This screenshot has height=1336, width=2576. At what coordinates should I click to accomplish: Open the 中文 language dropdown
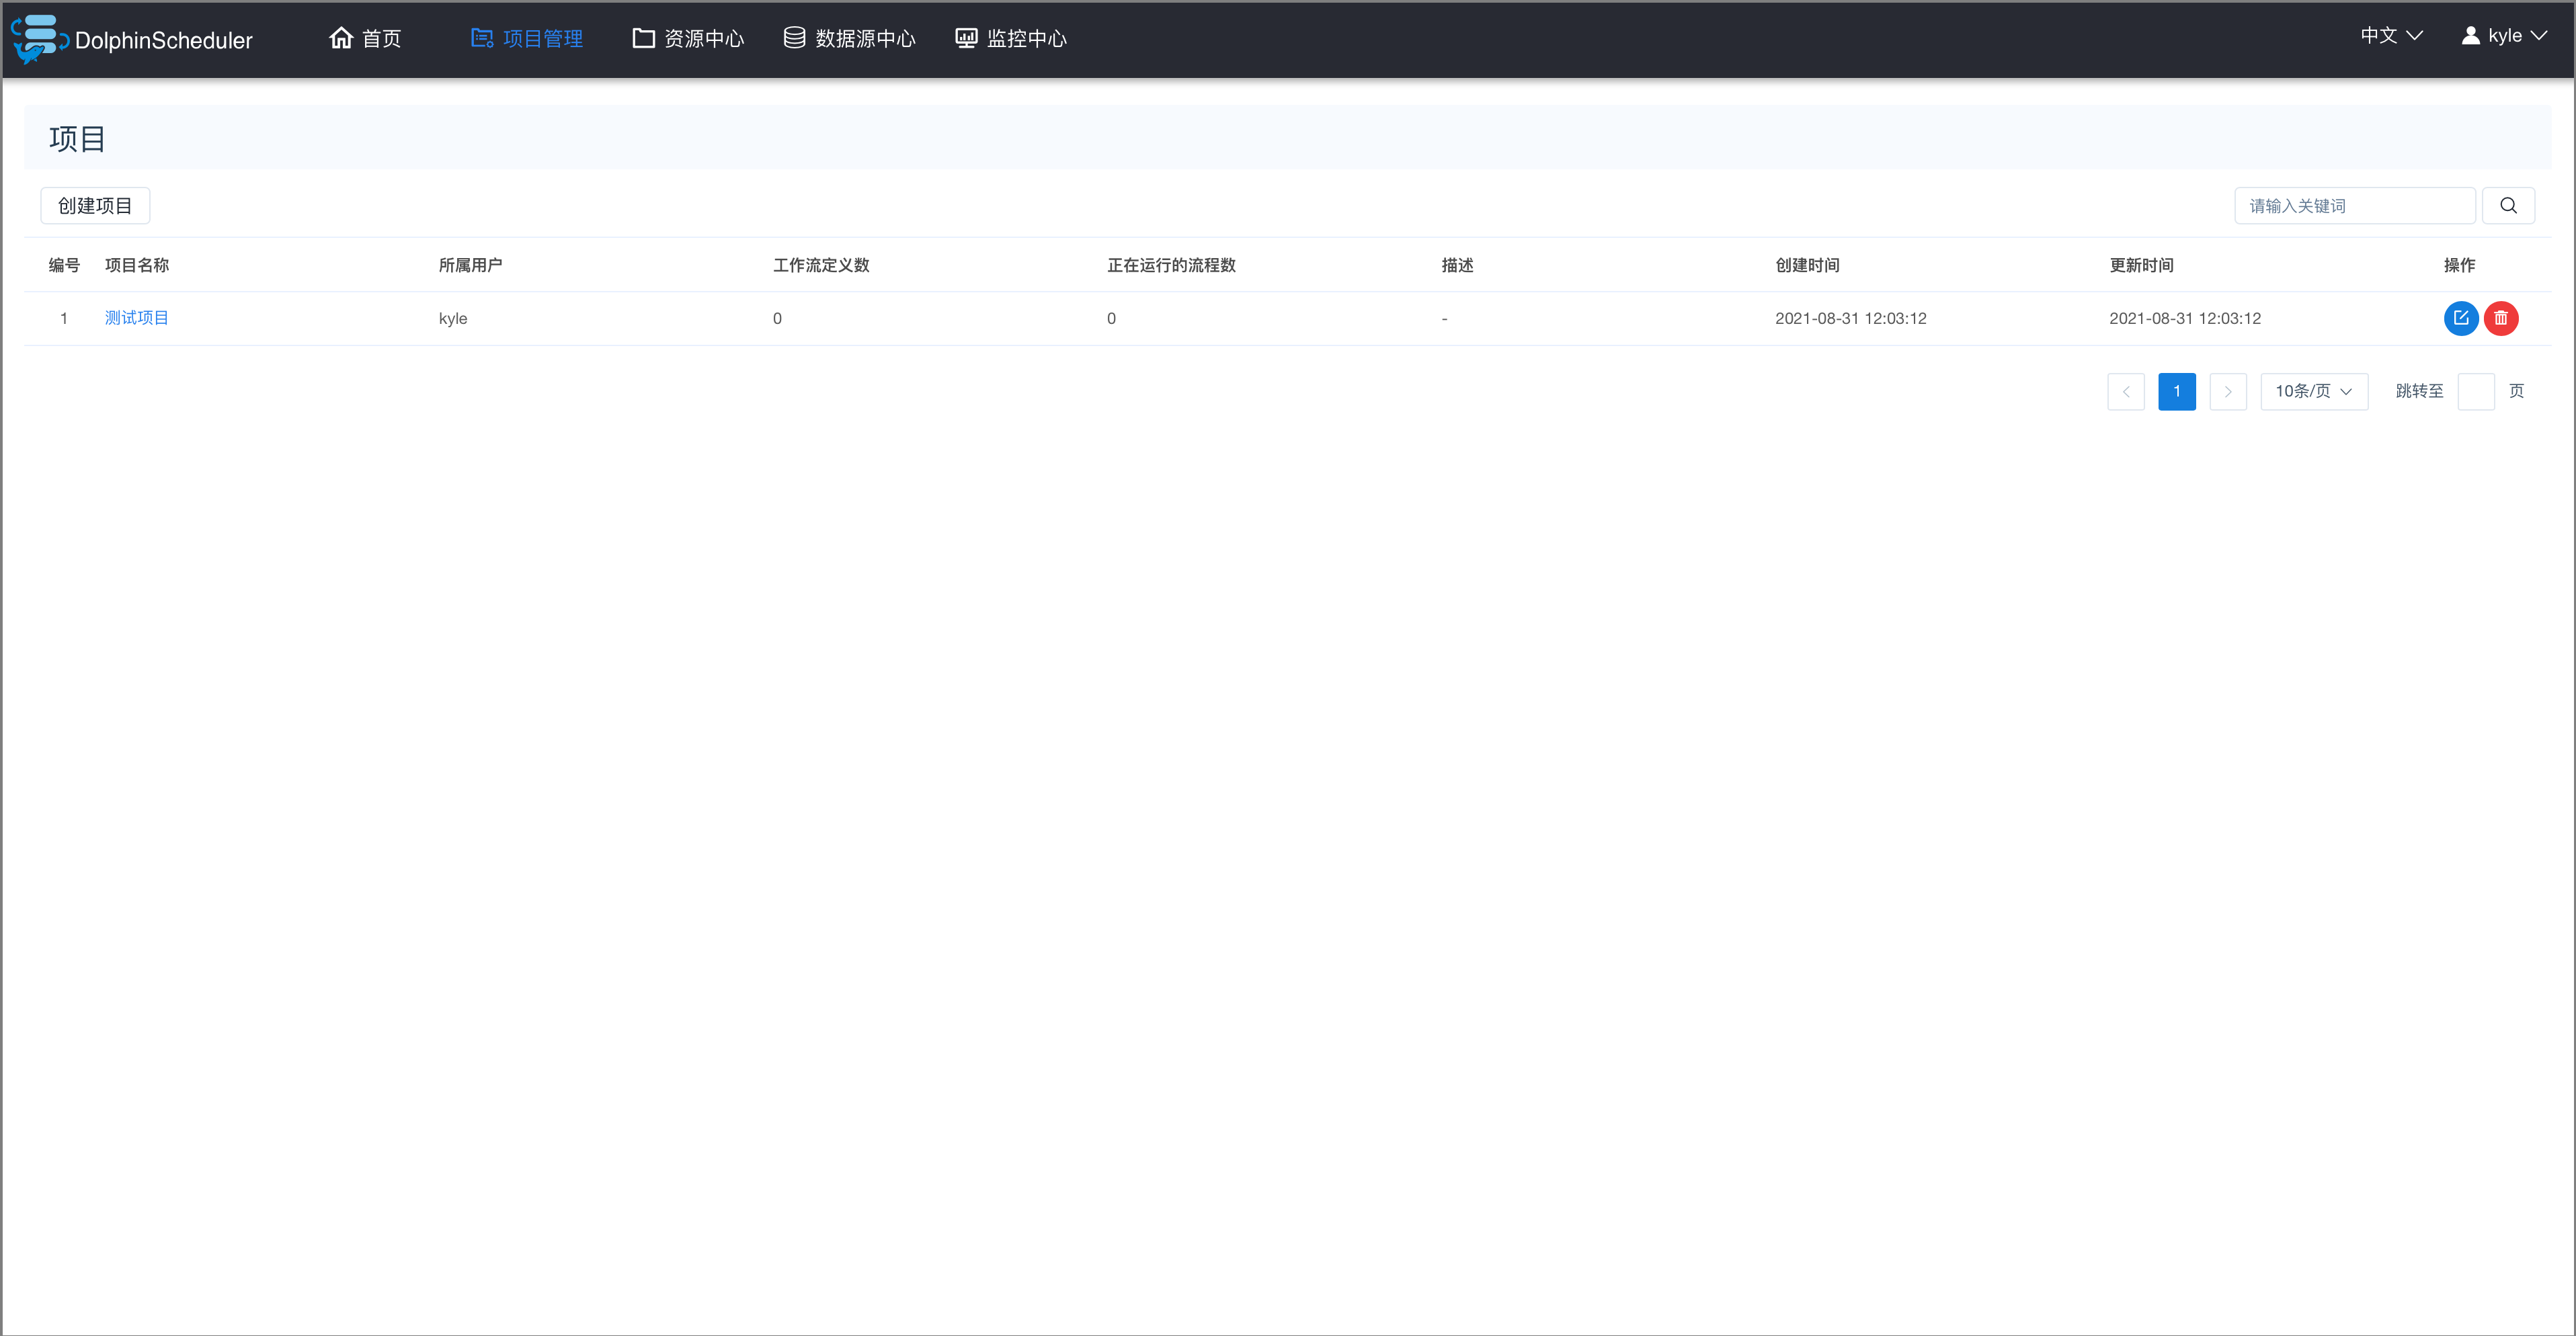click(2392, 35)
